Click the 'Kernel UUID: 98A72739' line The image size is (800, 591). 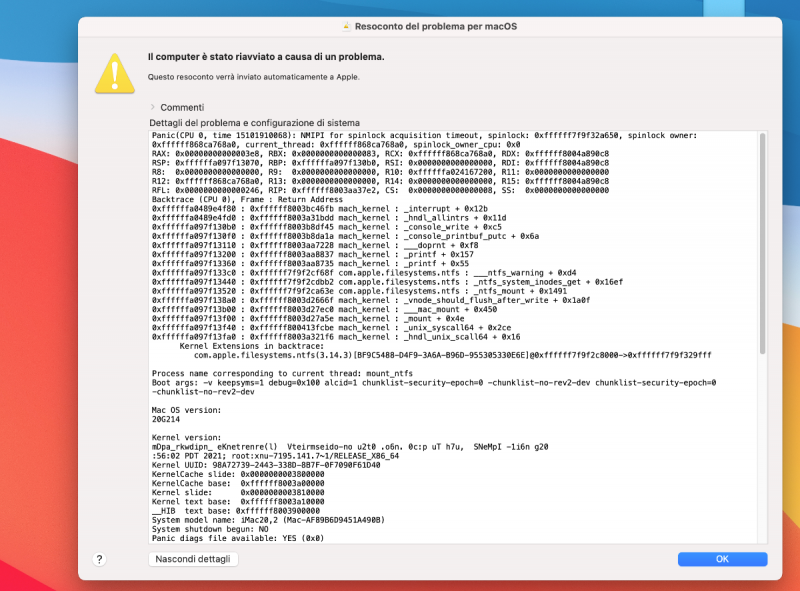tap(266, 465)
